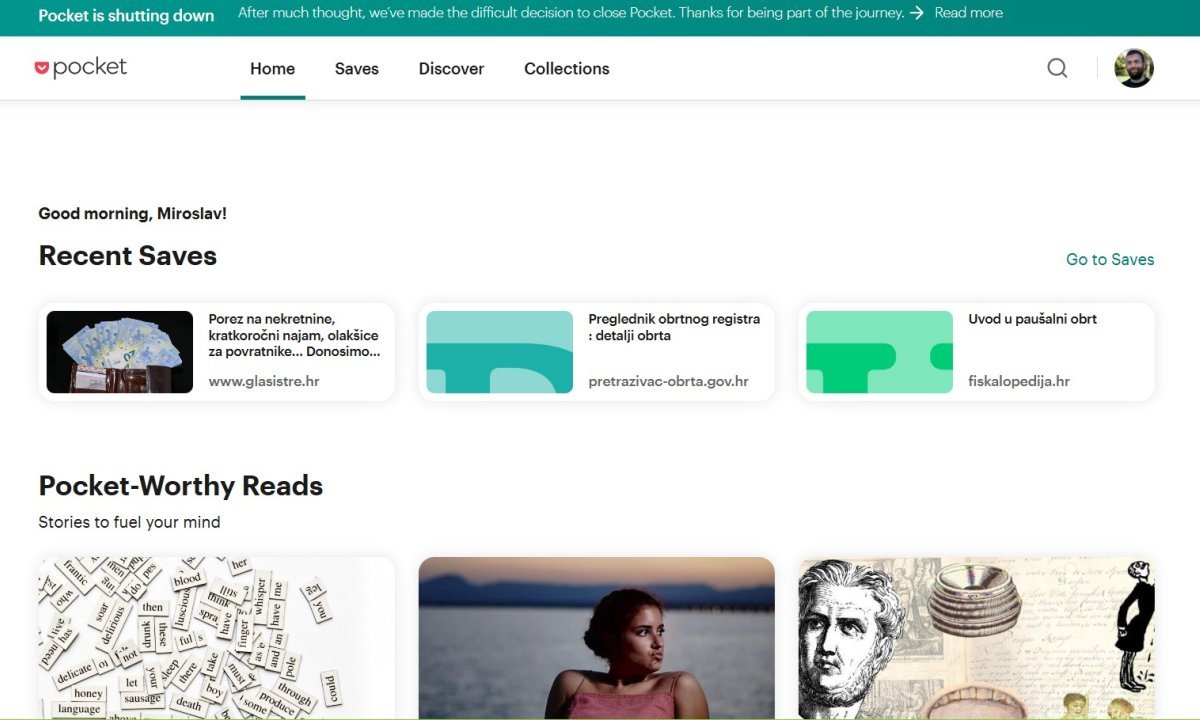Open Uvod u paušalni obrt title
This screenshot has width=1200, height=720.
click(1032, 319)
